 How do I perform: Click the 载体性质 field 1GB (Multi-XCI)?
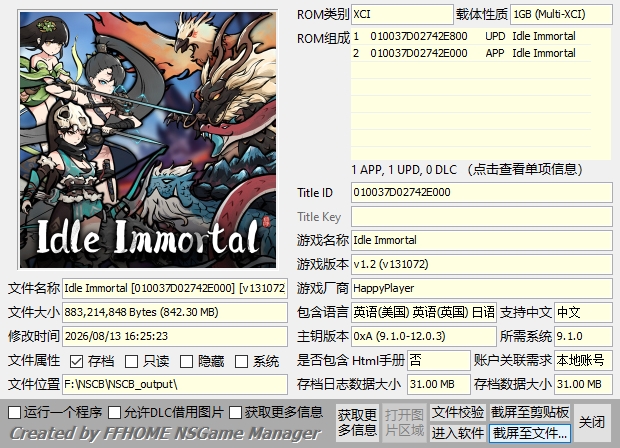coord(561,15)
